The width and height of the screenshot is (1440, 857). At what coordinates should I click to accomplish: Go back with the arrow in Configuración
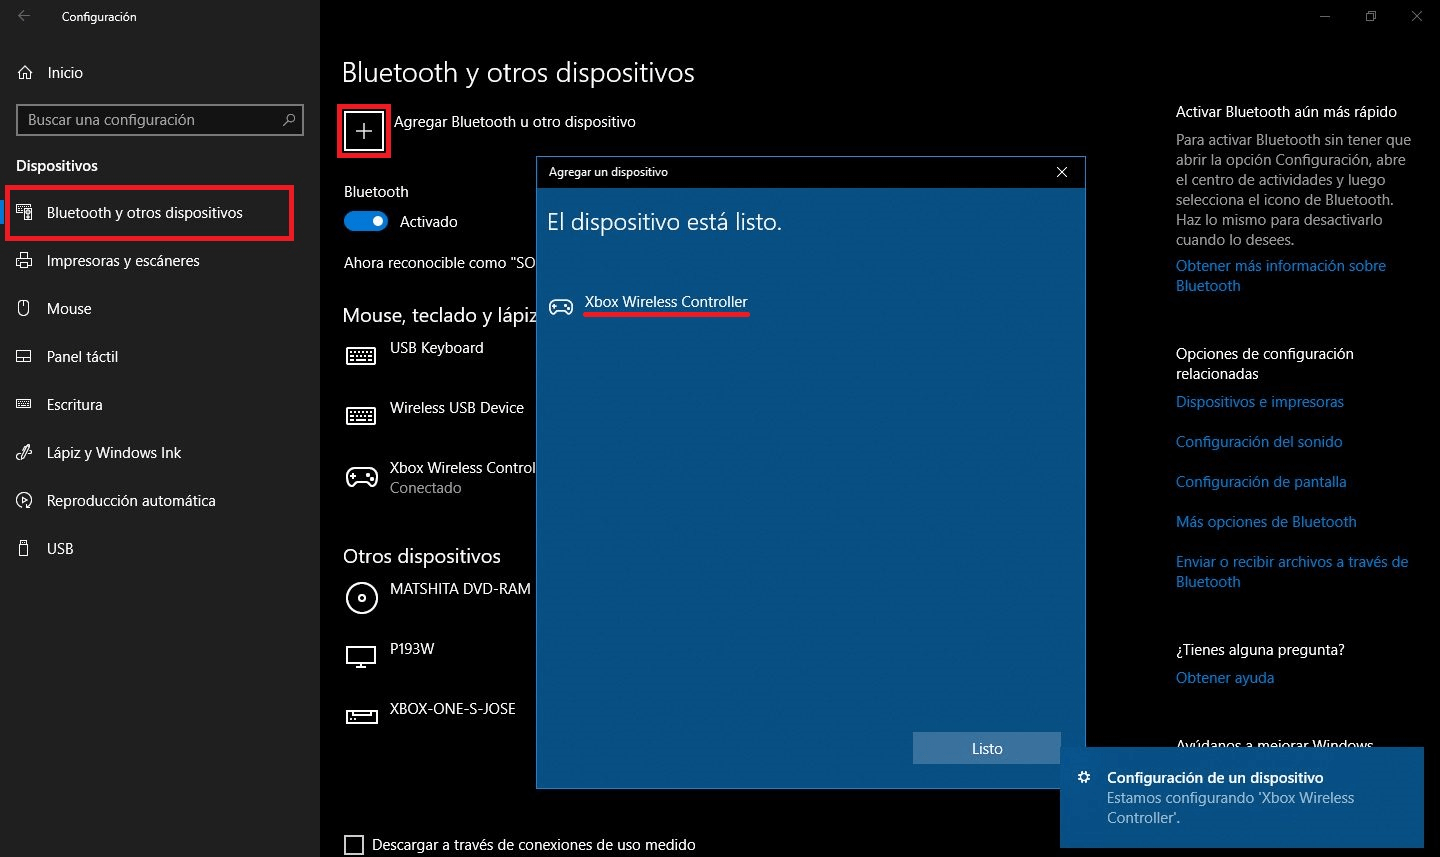pyautogui.click(x=24, y=16)
